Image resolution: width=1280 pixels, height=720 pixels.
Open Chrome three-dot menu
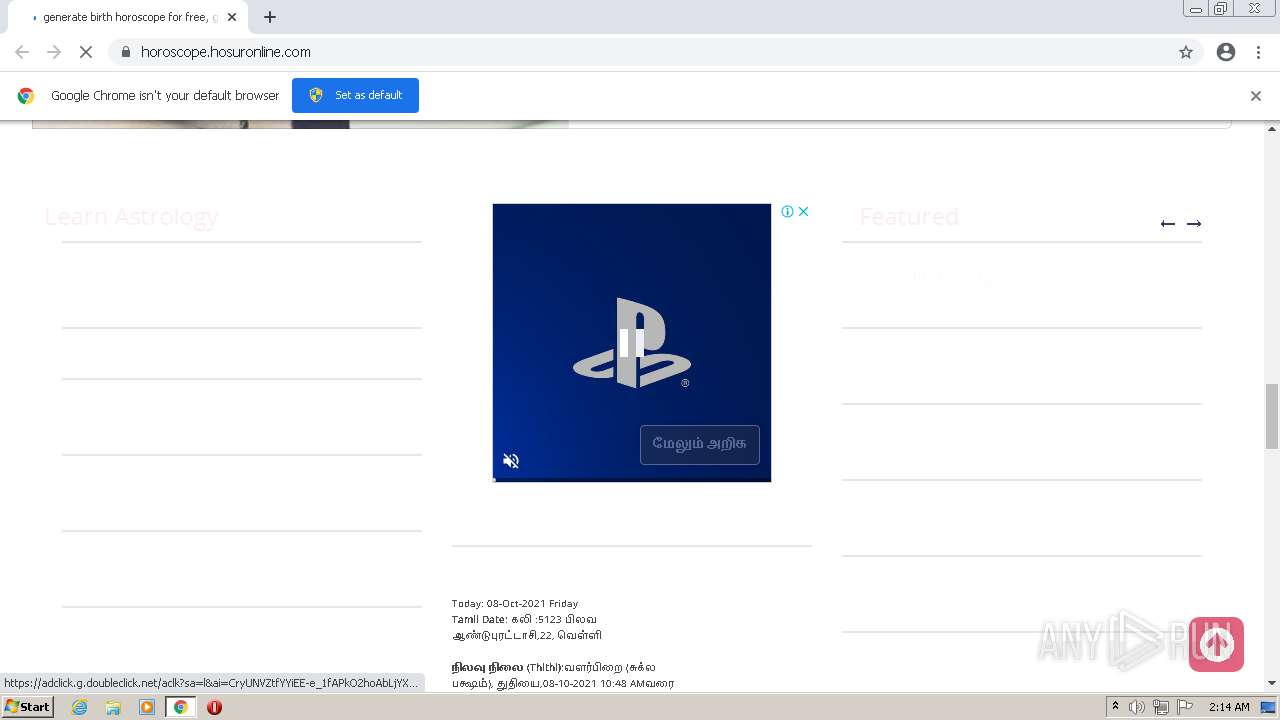(x=1258, y=52)
